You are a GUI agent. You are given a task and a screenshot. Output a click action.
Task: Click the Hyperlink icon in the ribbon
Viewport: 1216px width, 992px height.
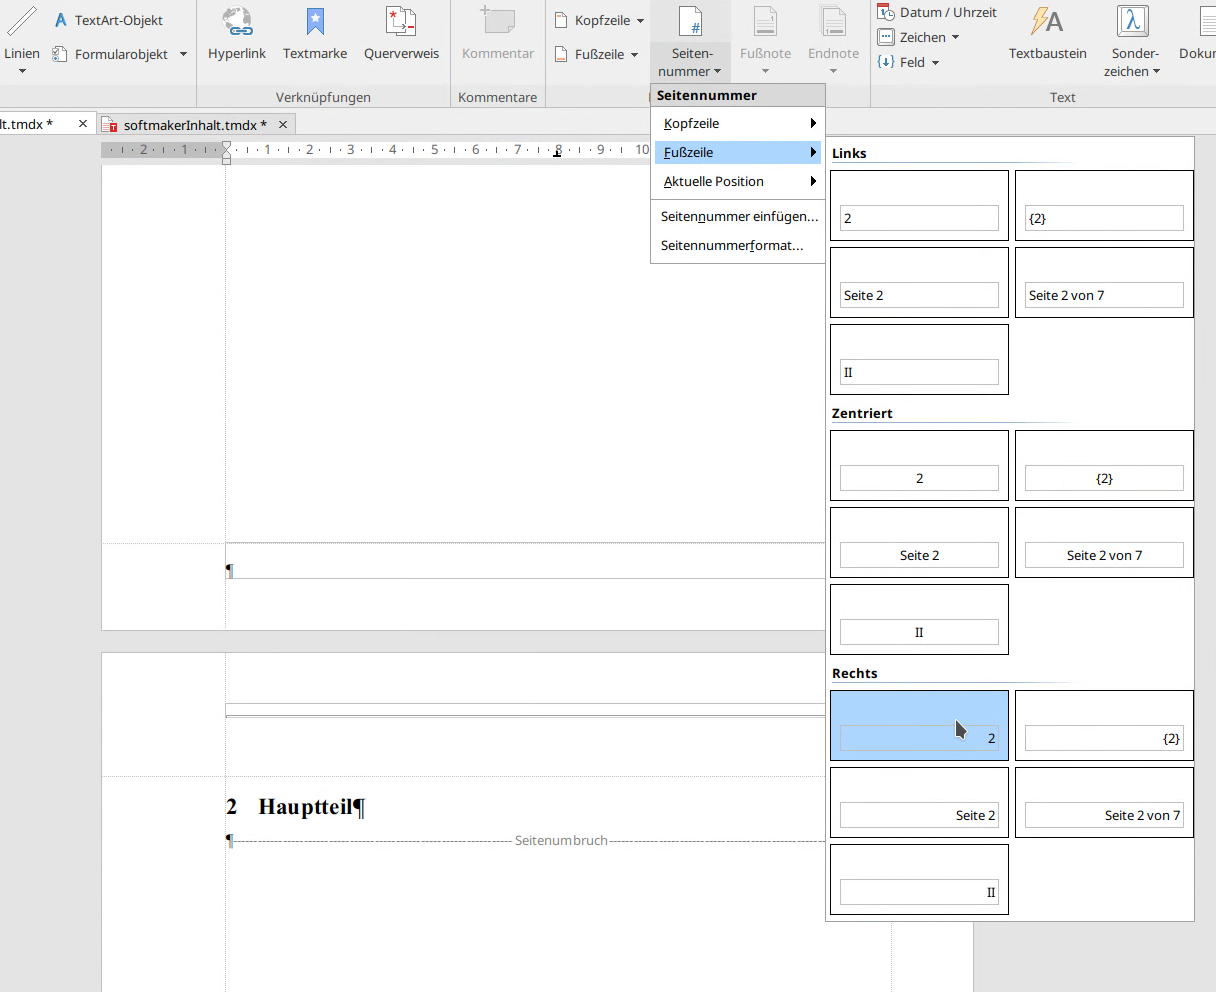pos(237,22)
